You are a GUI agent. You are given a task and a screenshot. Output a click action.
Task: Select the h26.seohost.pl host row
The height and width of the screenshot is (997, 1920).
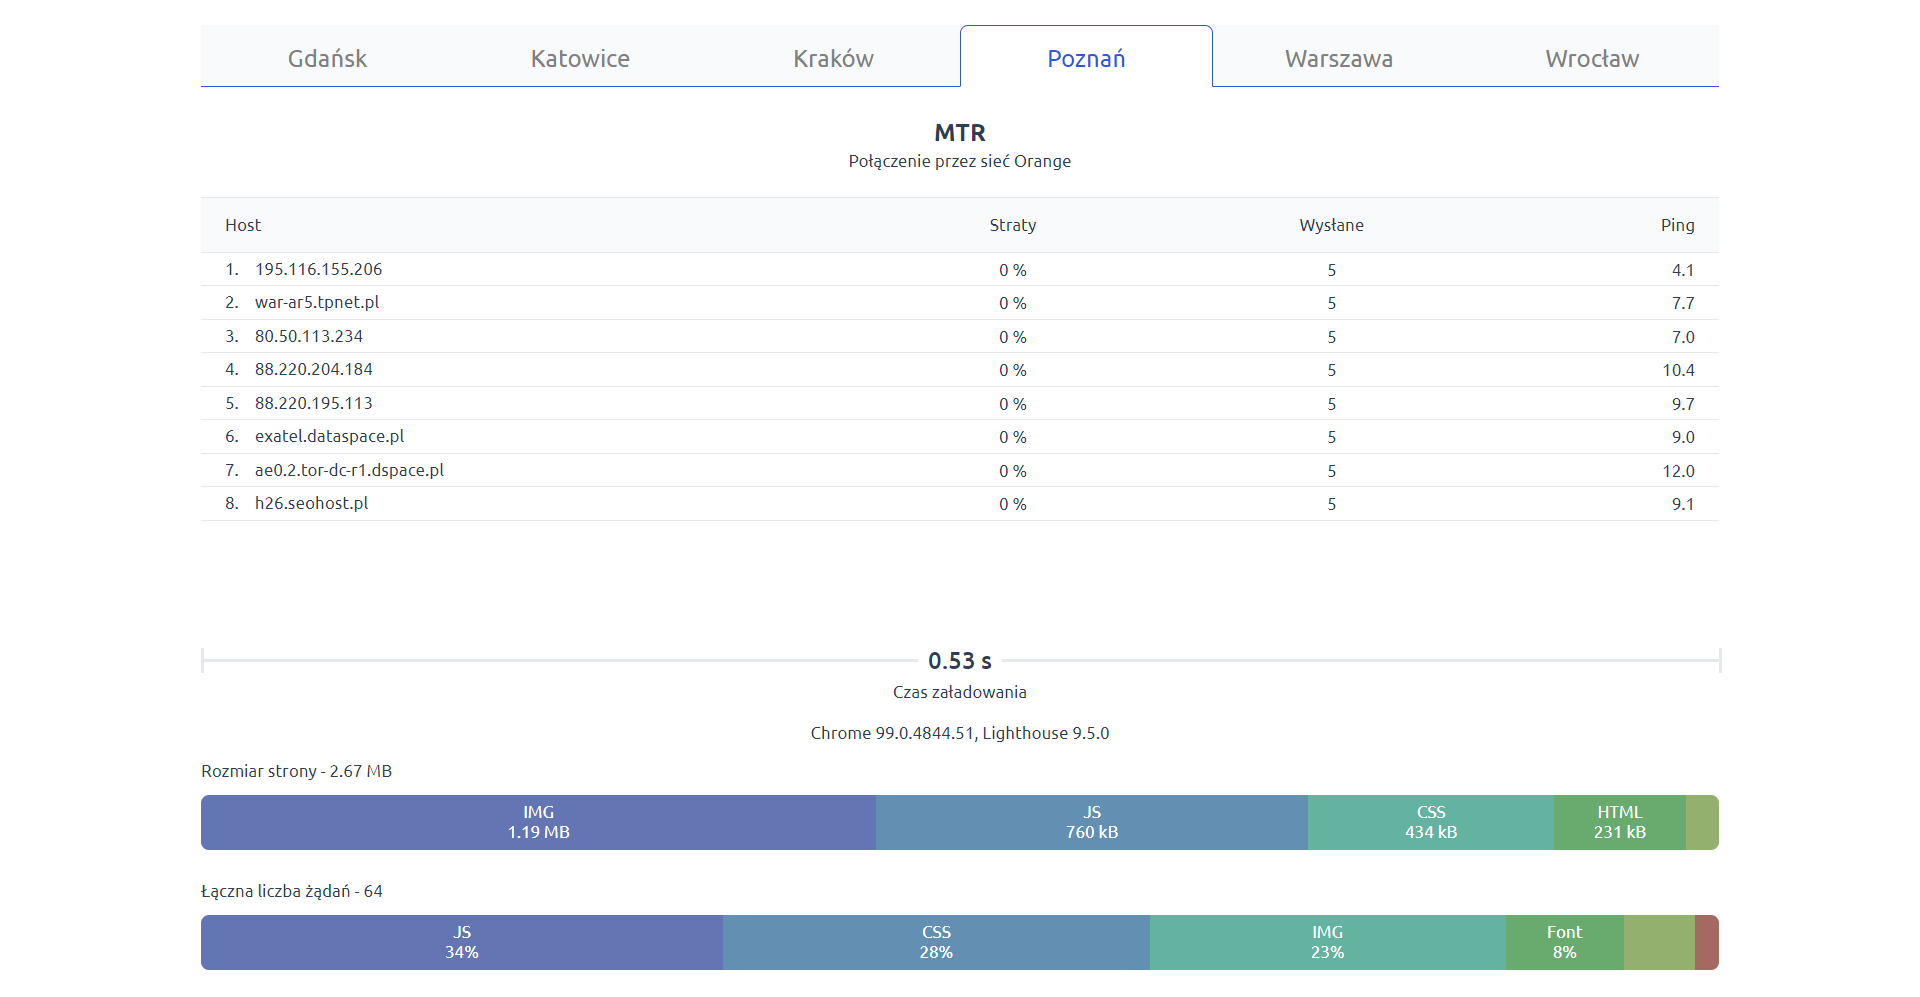click(311, 503)
